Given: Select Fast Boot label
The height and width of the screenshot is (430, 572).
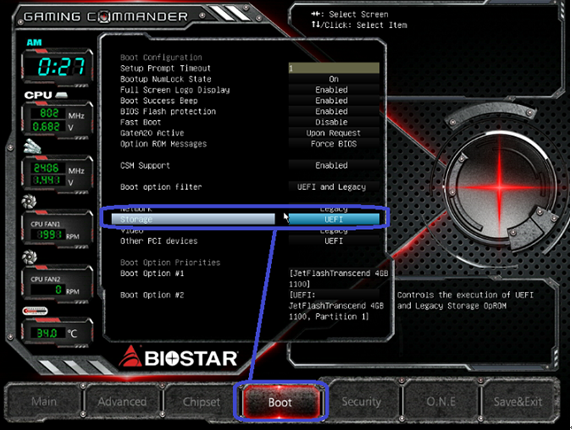Looking at the screenshot, I should tap(140, 122).
